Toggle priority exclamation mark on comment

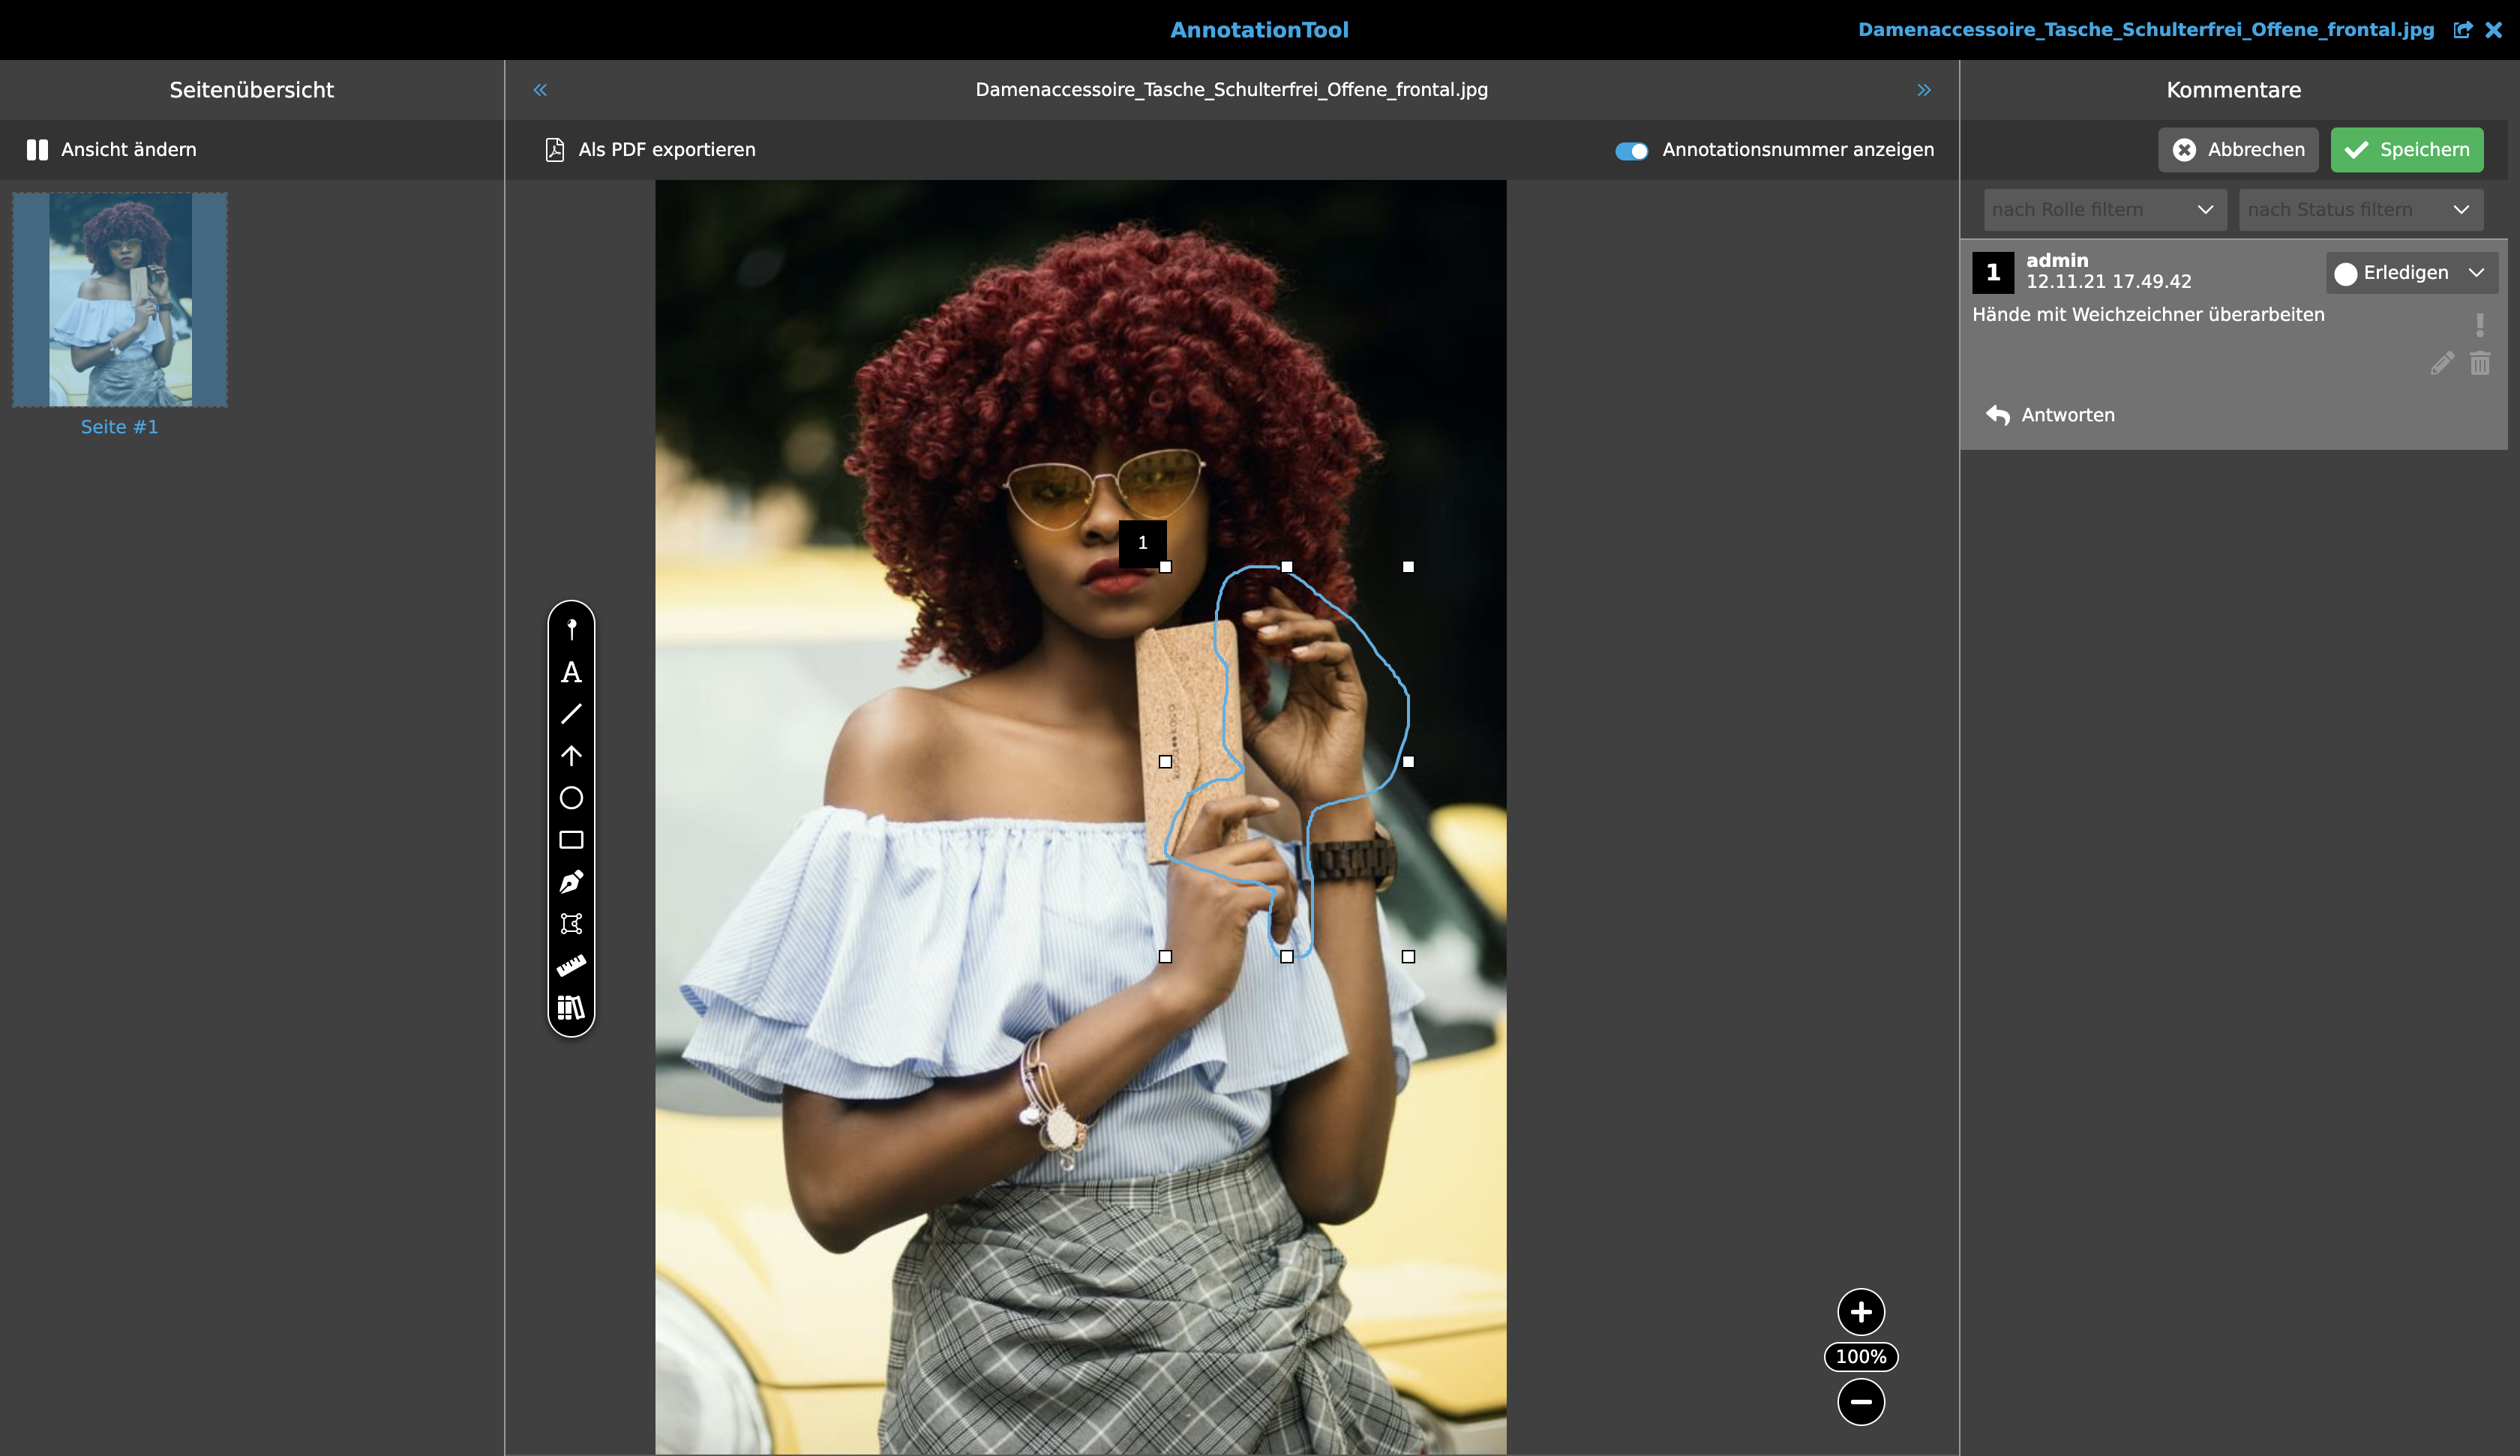(x=2479, y=325)
